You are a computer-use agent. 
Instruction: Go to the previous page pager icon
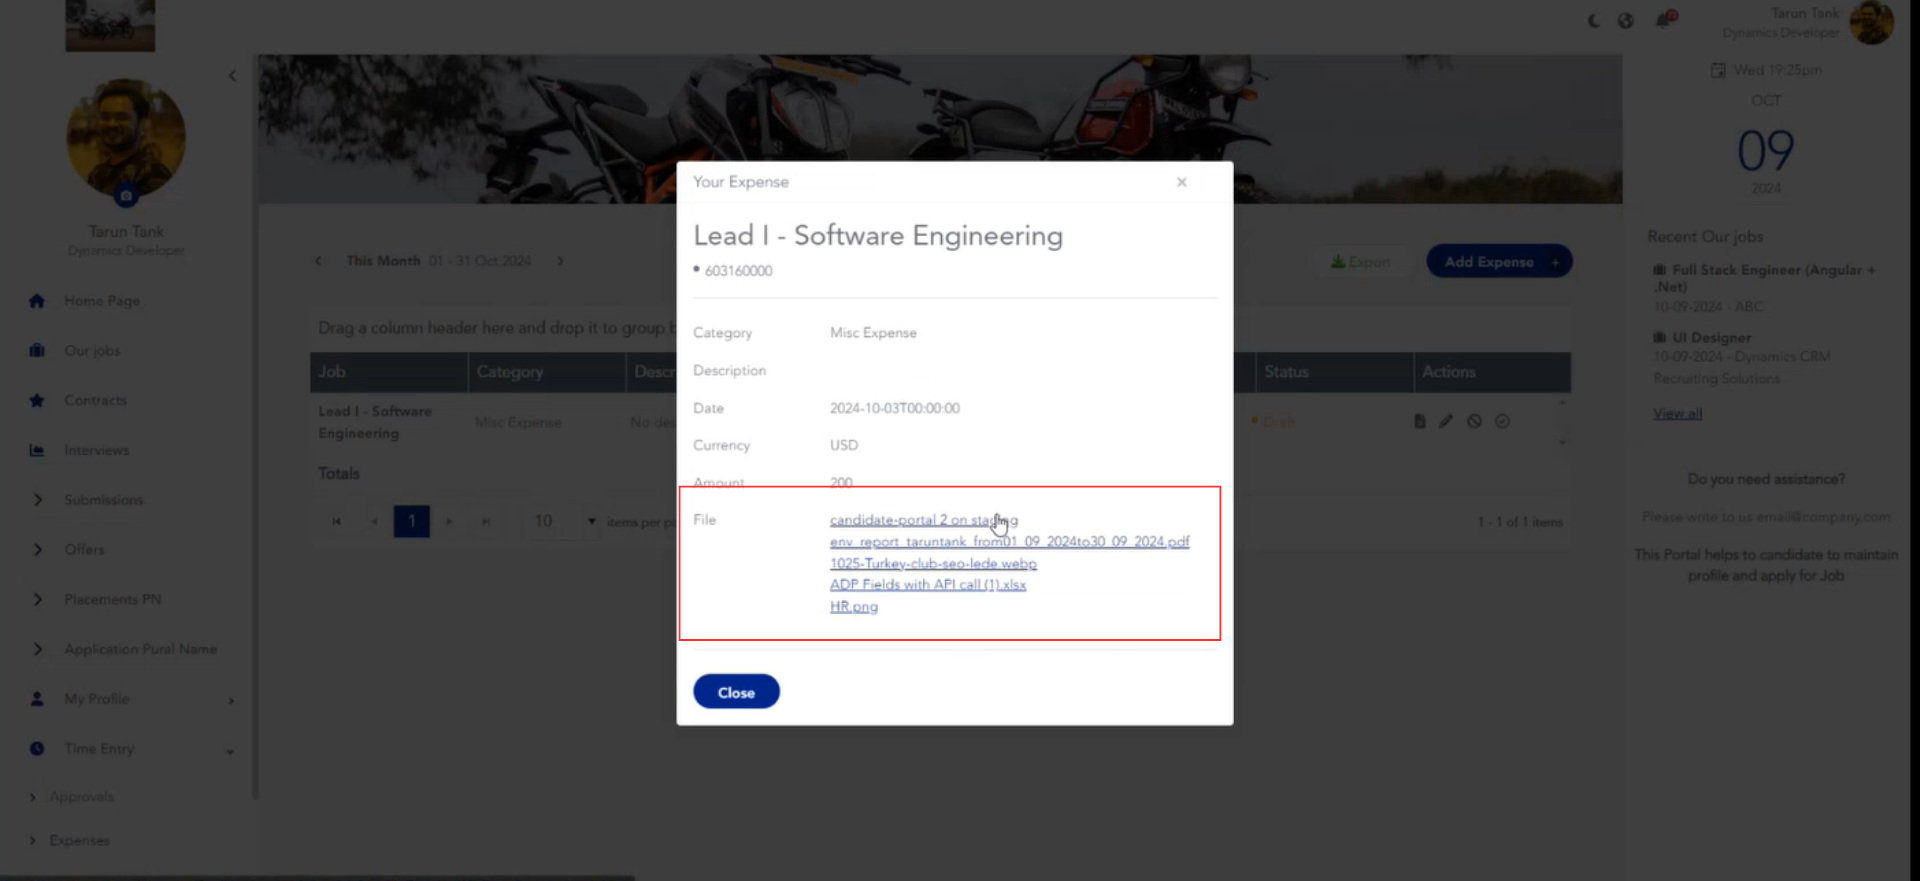pos(374,522)
